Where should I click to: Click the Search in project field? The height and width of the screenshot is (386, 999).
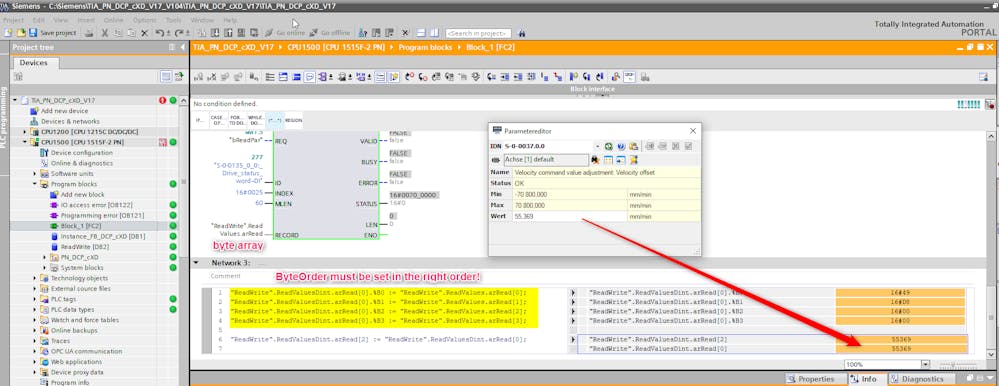[x=478, y=33]
